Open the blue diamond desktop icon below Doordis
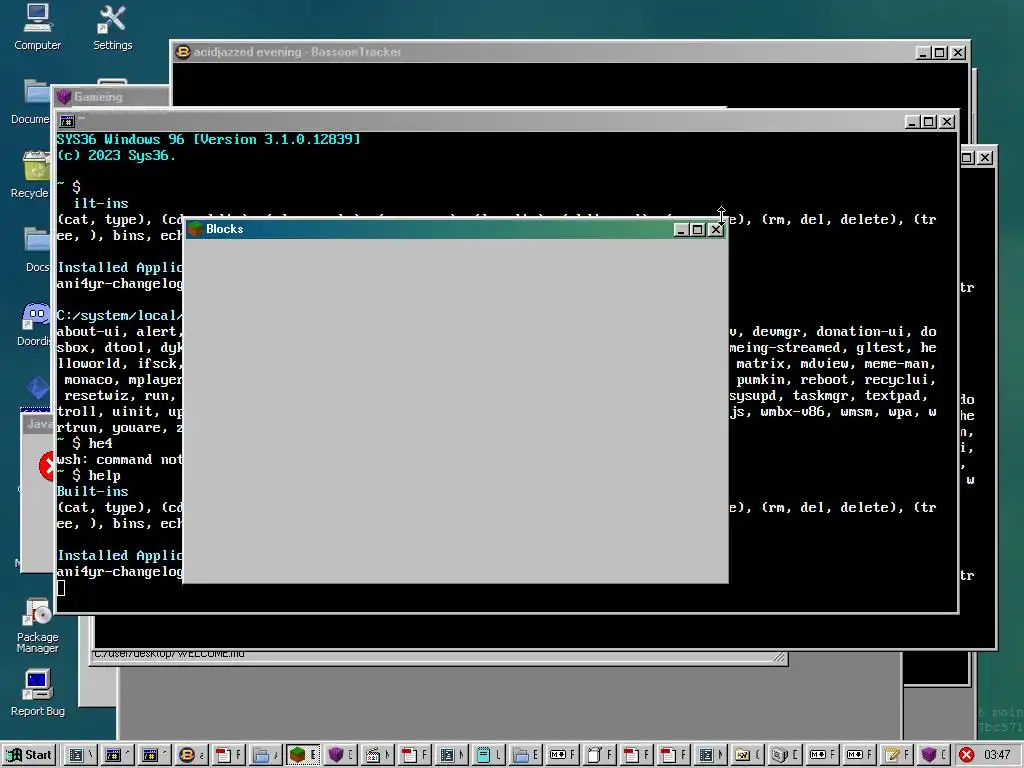This screenshot has width=1024, height=768. click(x=37, y=388)
